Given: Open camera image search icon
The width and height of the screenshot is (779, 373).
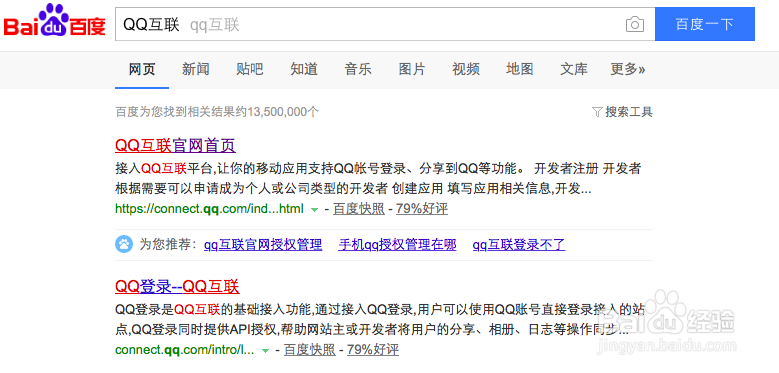Looking at the screenshot, I should pyautogui.click(x=634, y=24).
